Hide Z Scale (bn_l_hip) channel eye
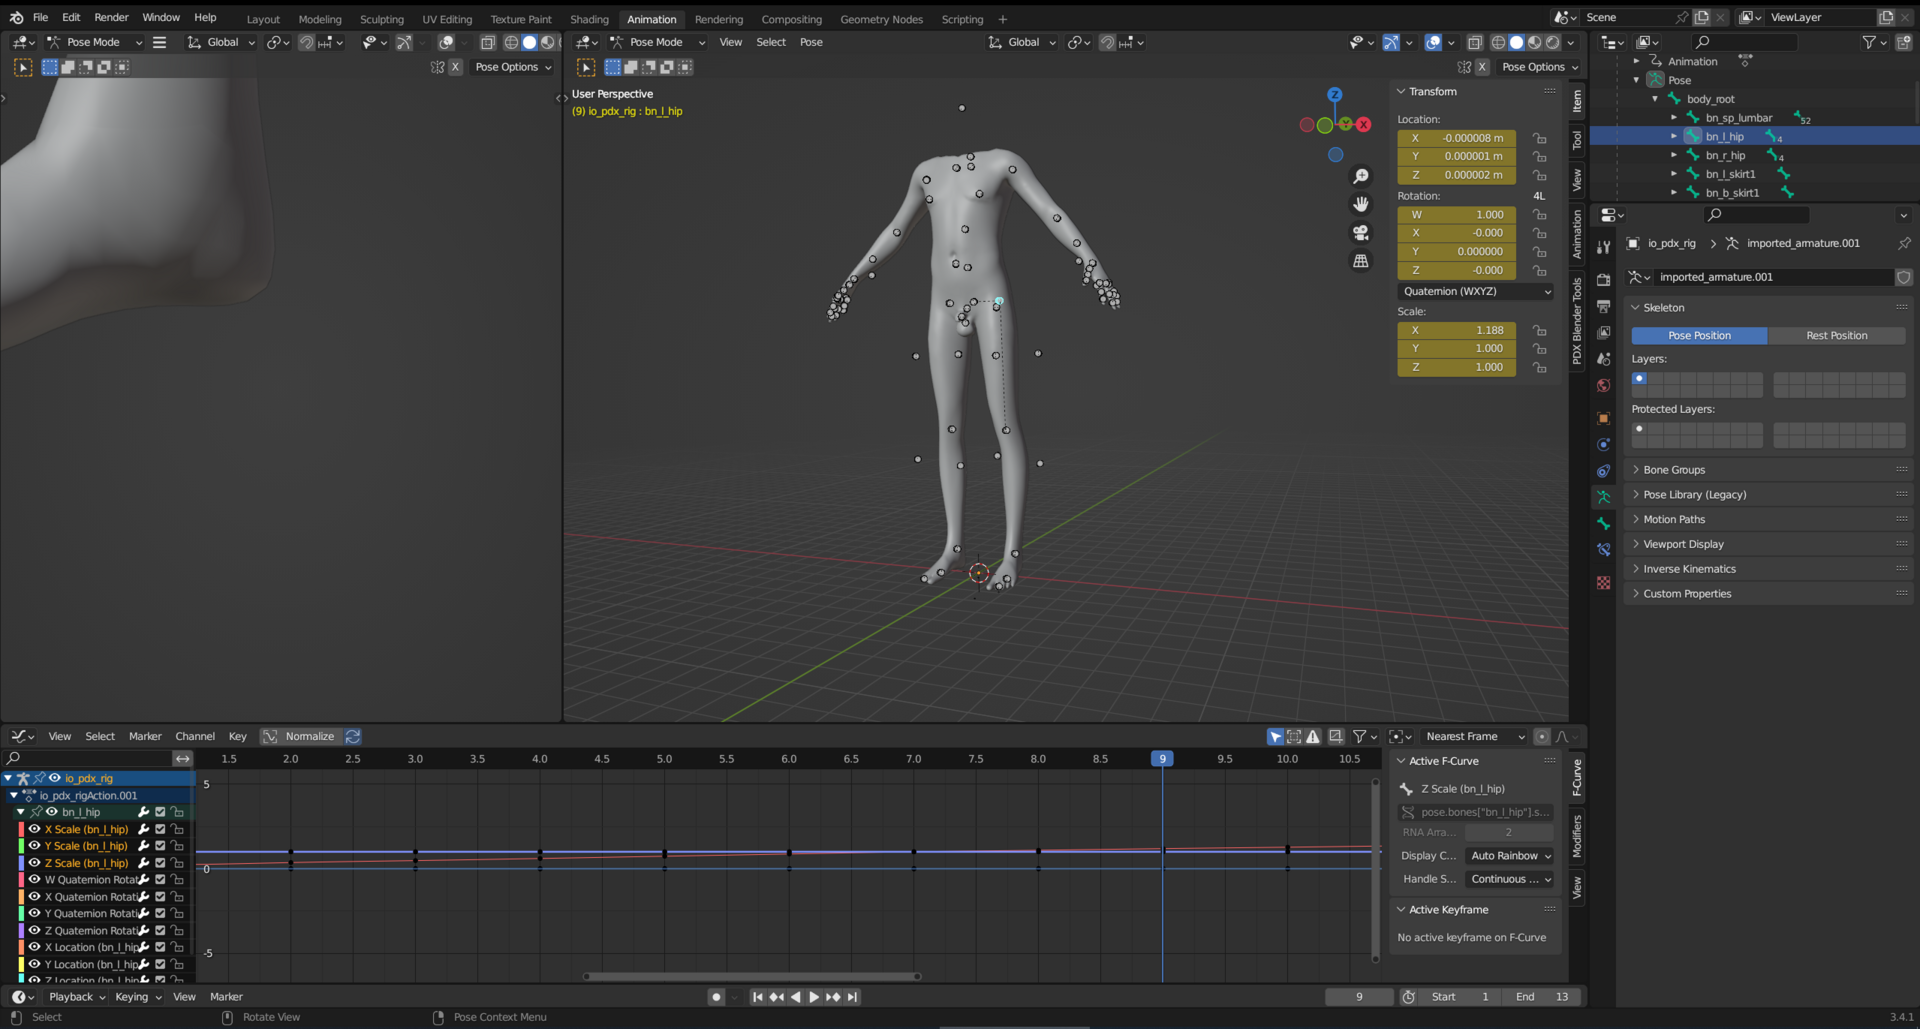This screenshot has height=1029, width=1920. (x=34, y=863)
